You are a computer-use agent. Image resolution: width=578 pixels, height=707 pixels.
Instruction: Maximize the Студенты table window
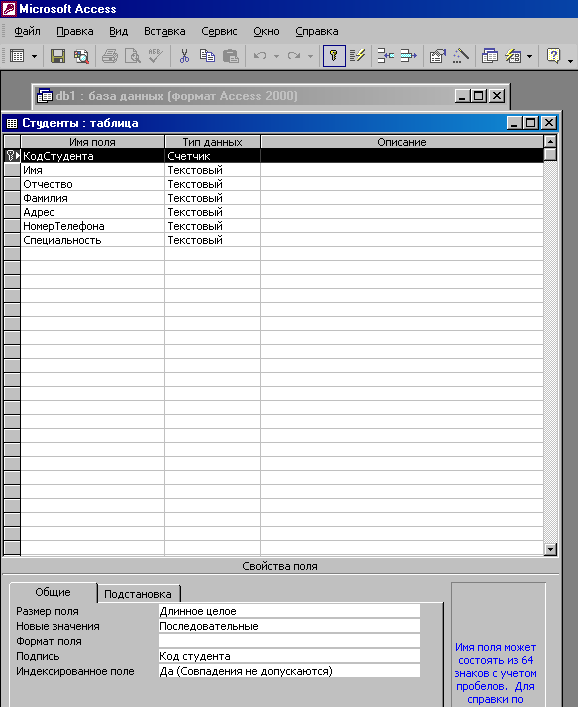click(531, 123)
